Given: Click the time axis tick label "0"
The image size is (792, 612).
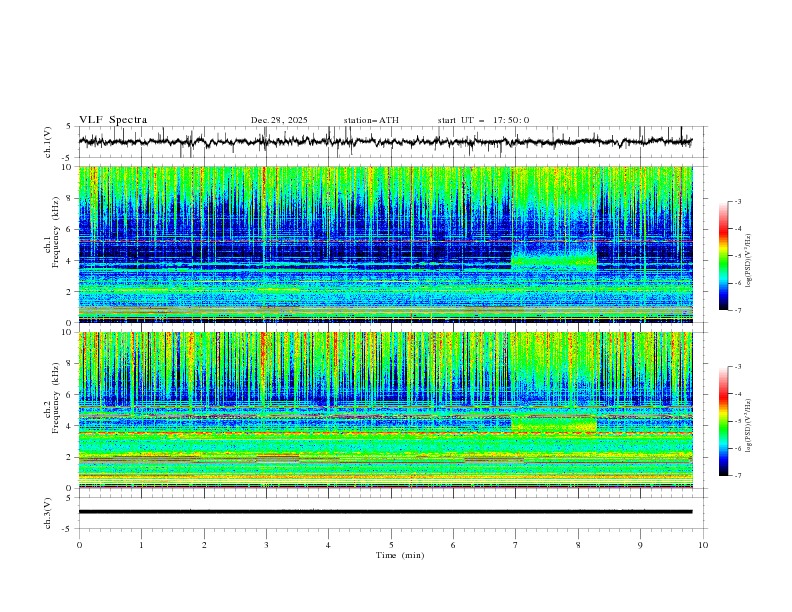Looking at the screenshot, I should pyautogui.click(x=79, y=545).
